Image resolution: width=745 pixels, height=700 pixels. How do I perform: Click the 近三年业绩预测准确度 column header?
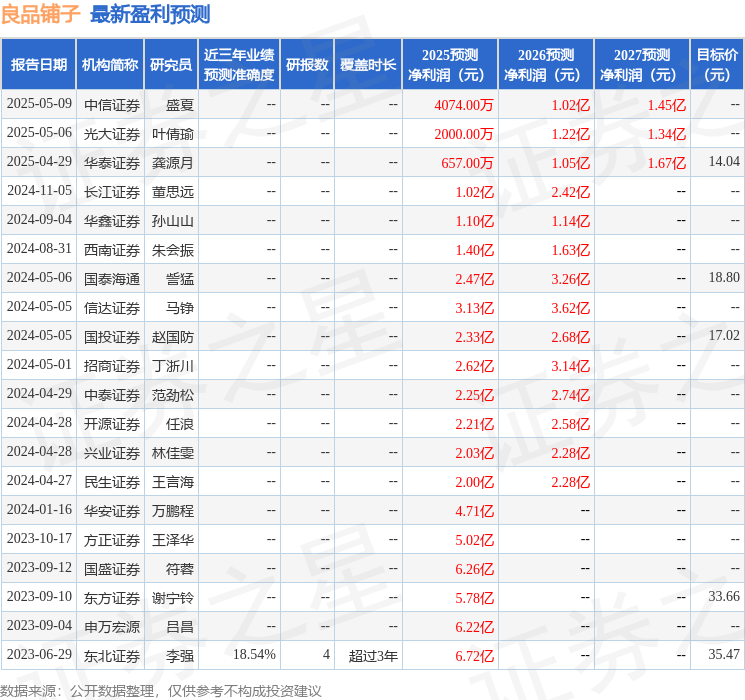pyautogui.click(x=239, y=65)
